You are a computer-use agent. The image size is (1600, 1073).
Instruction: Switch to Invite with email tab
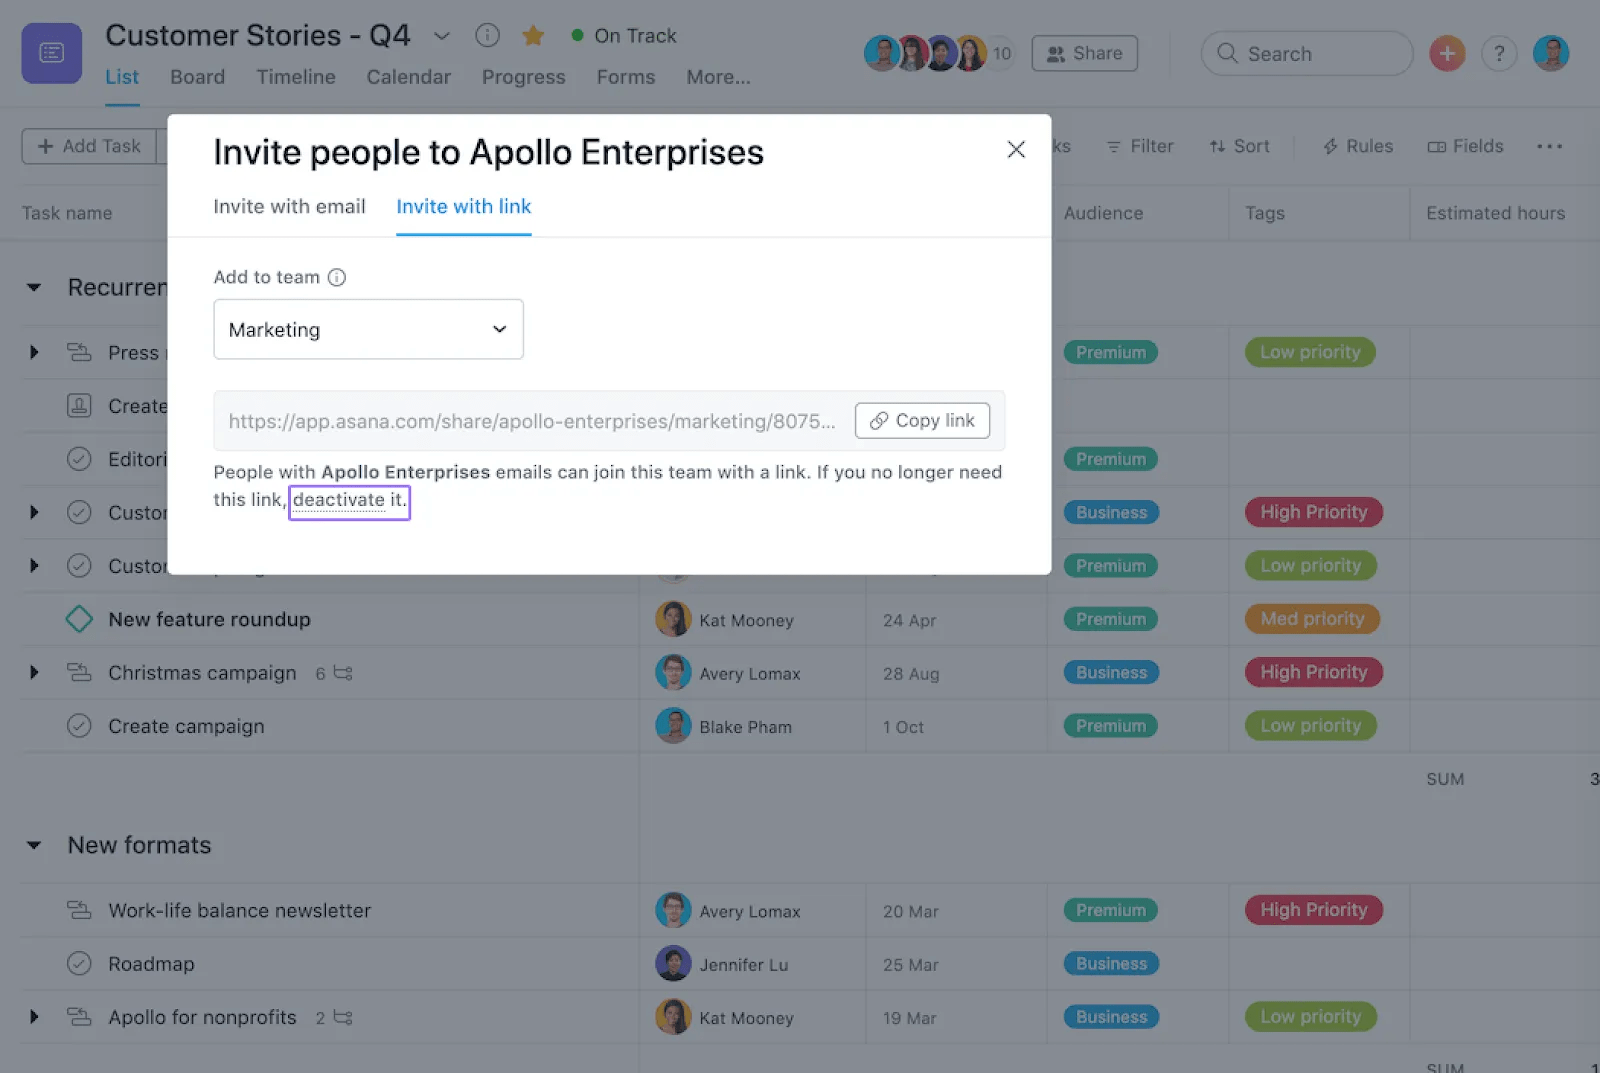coord(289,206)
